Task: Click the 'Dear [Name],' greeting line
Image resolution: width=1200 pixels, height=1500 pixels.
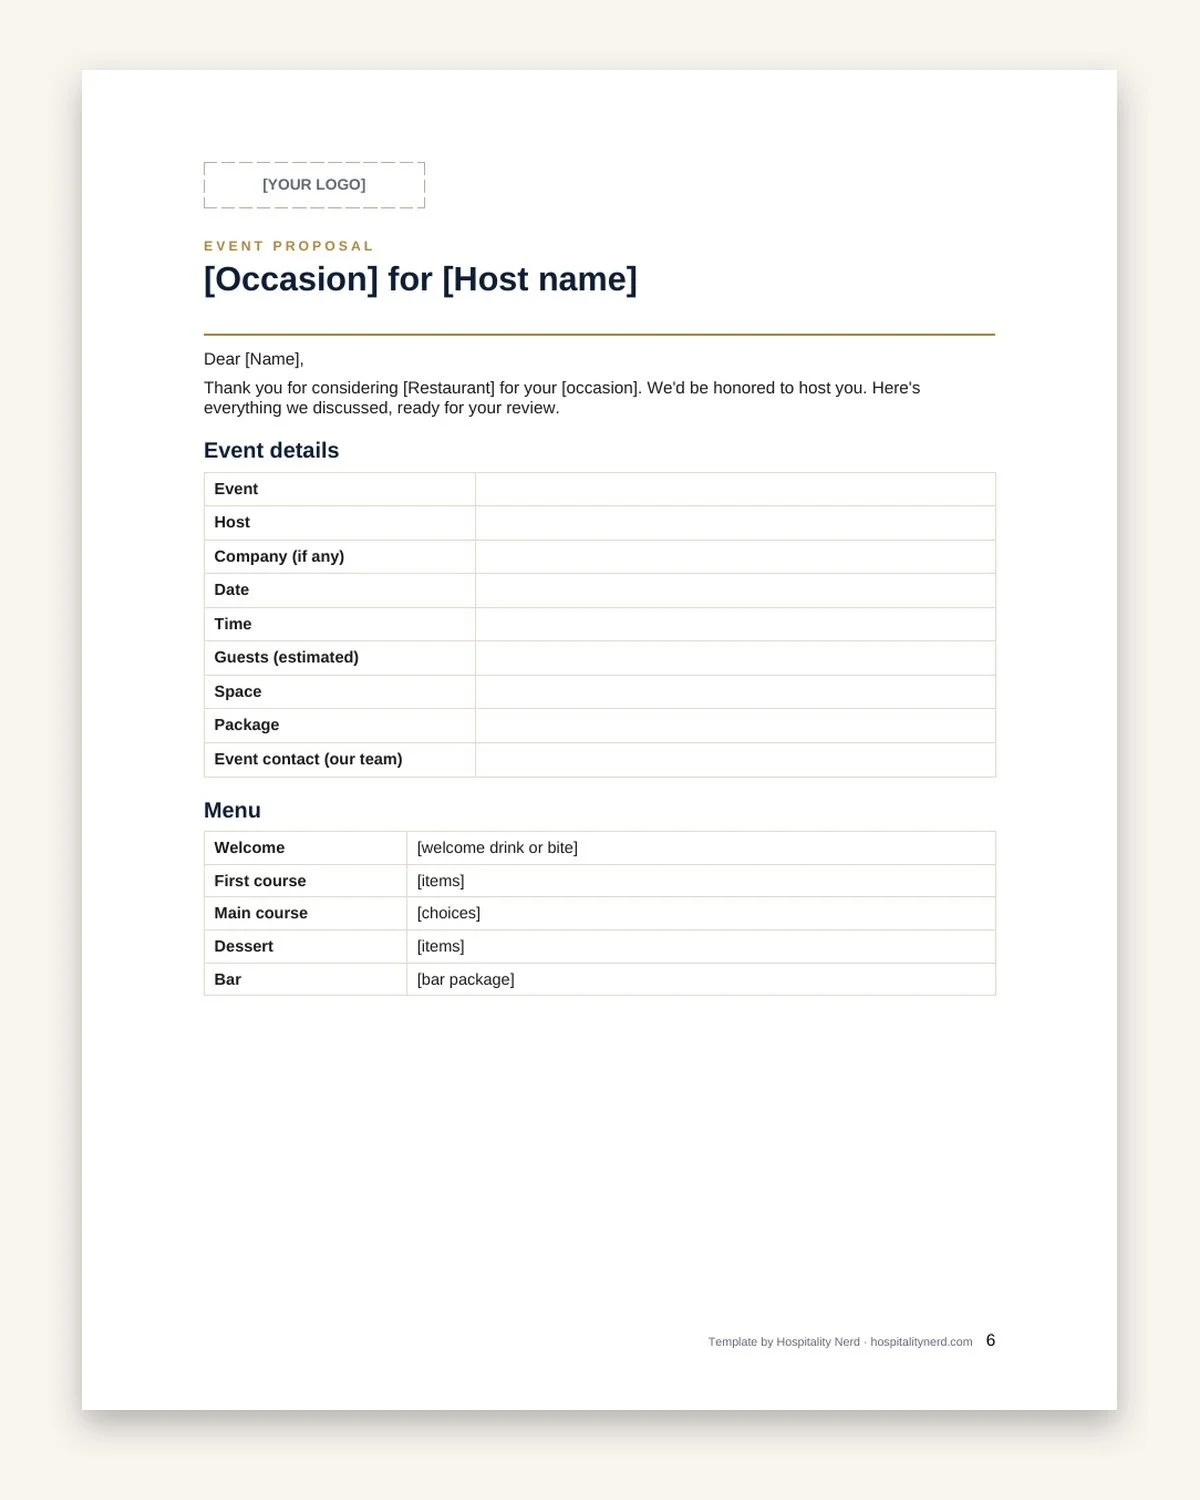Action: [x=254, y=359]
